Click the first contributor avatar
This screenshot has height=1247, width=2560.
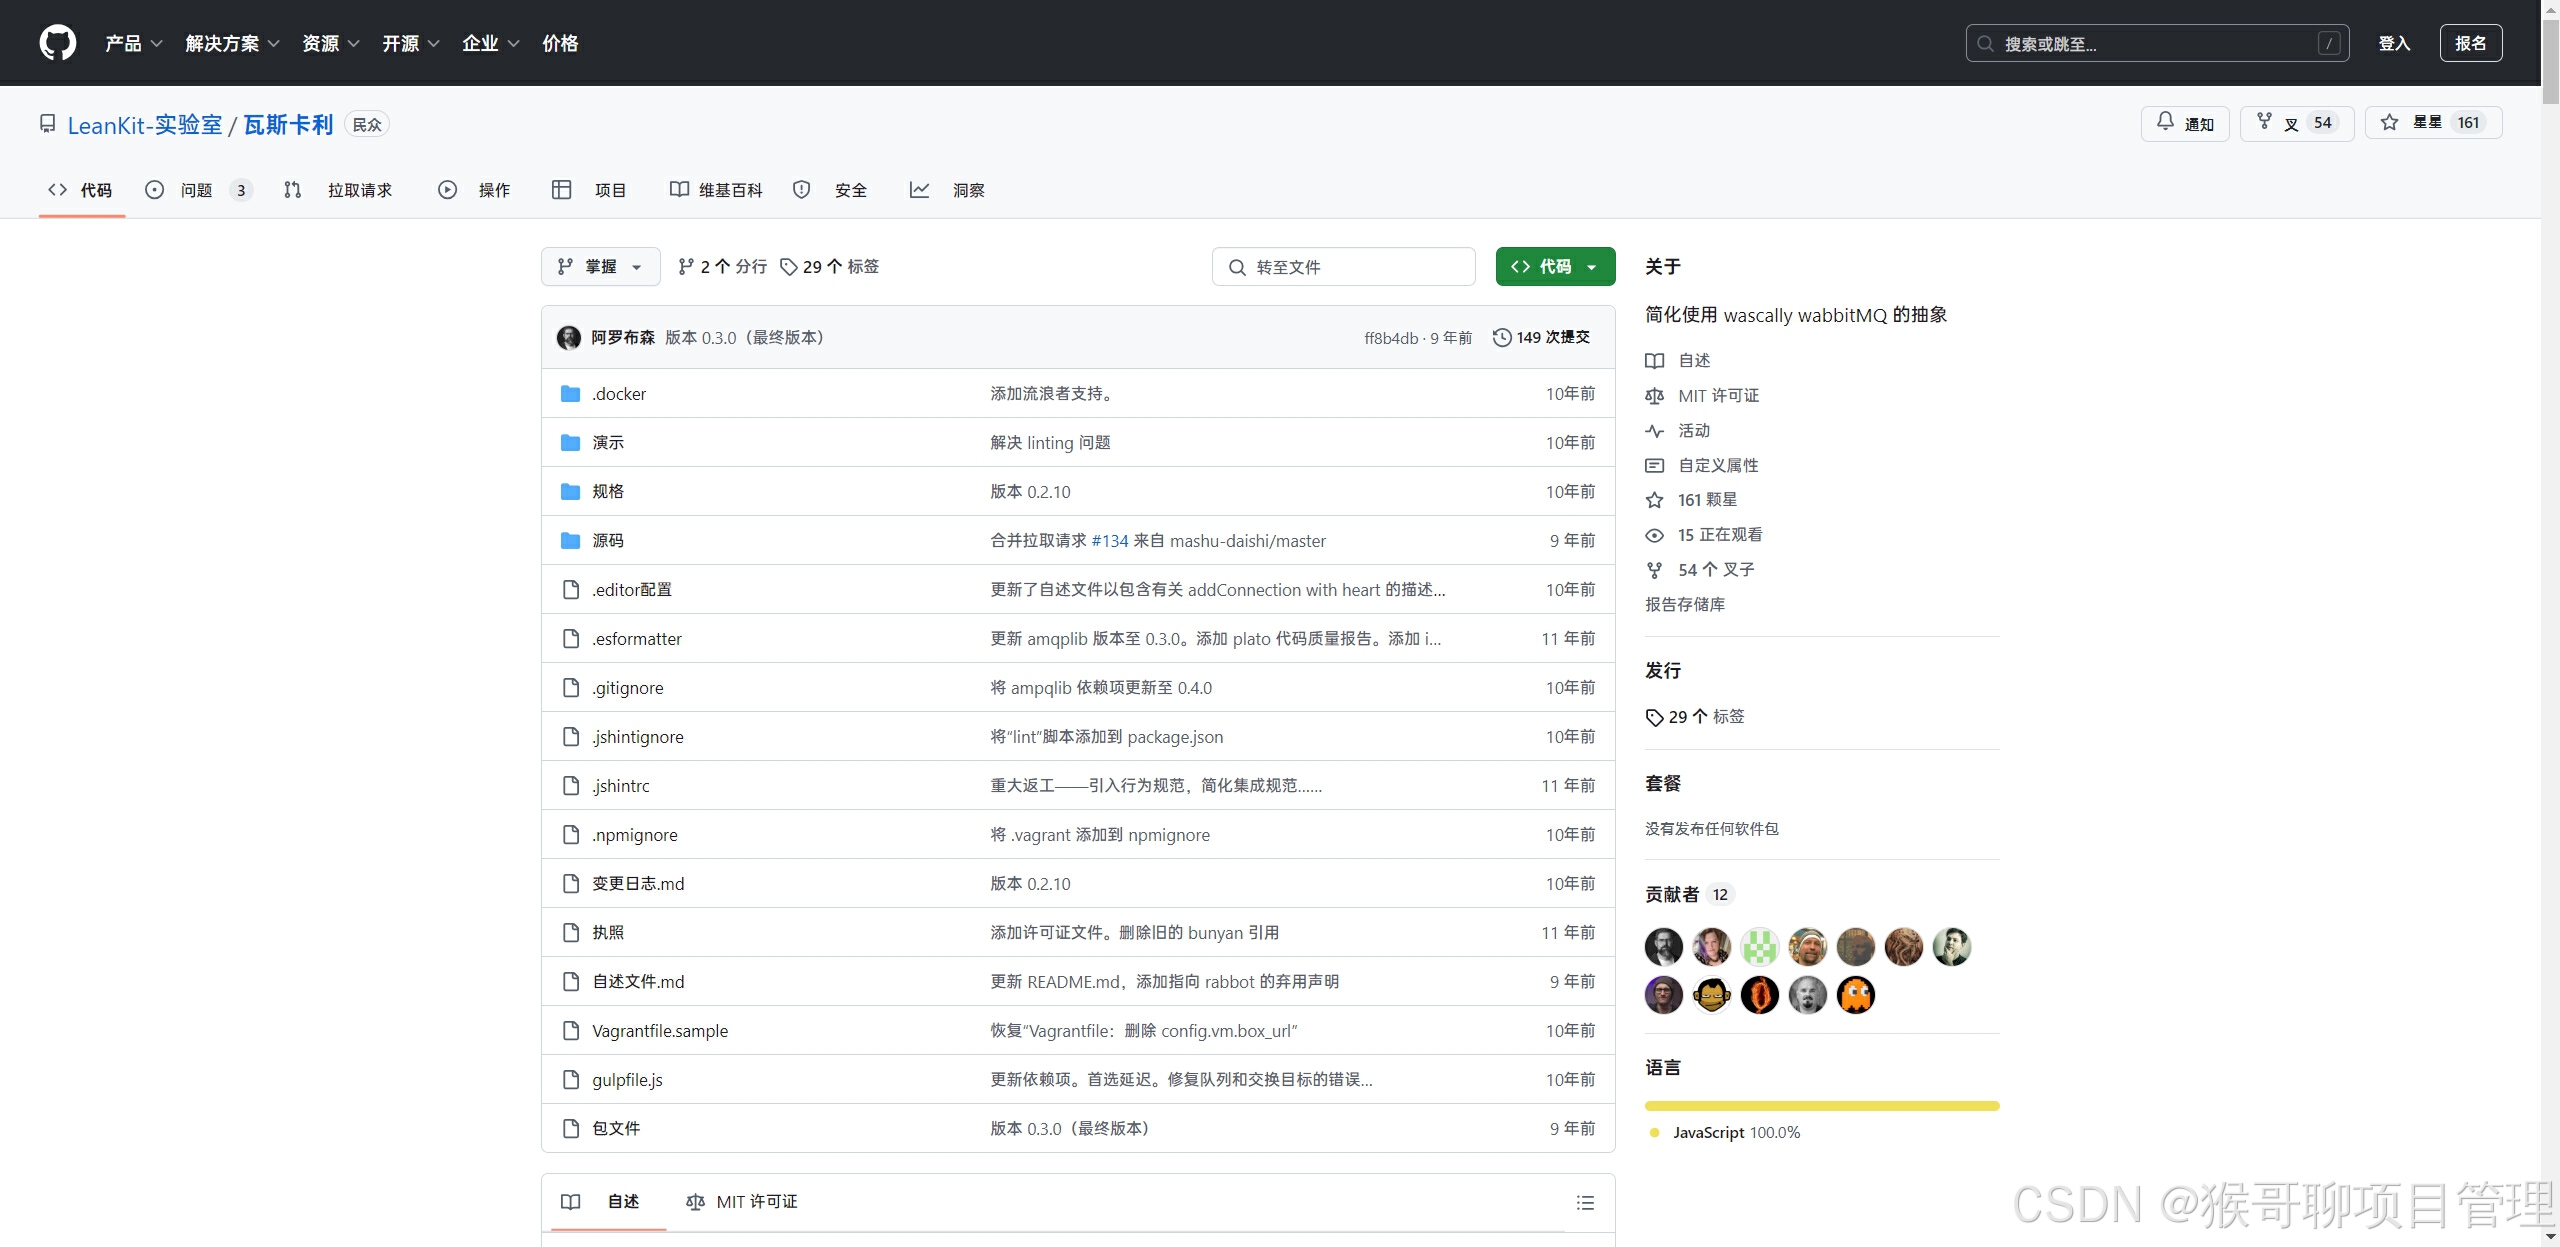1664,946
